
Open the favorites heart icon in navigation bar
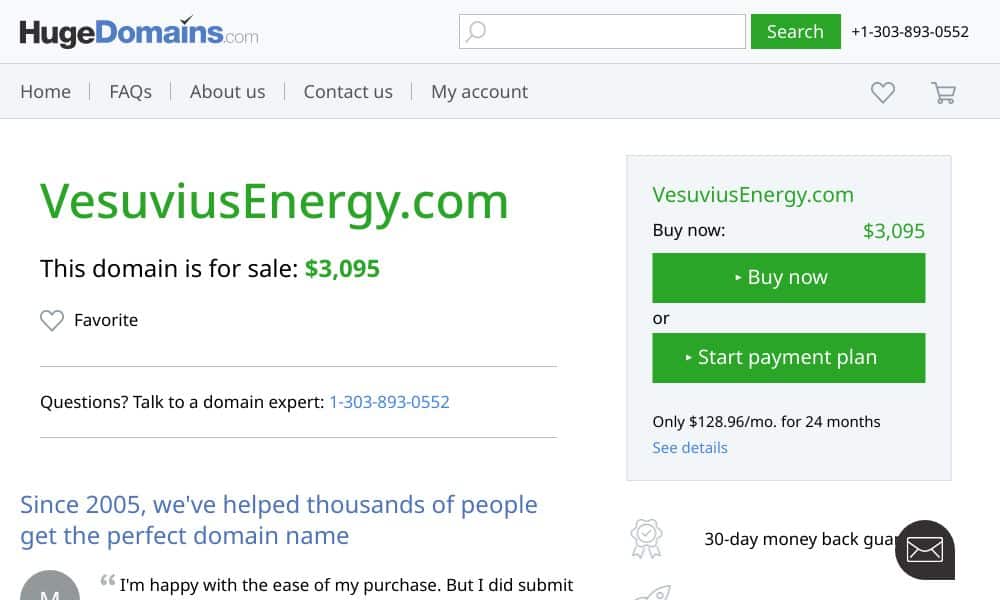pos(883,92)
